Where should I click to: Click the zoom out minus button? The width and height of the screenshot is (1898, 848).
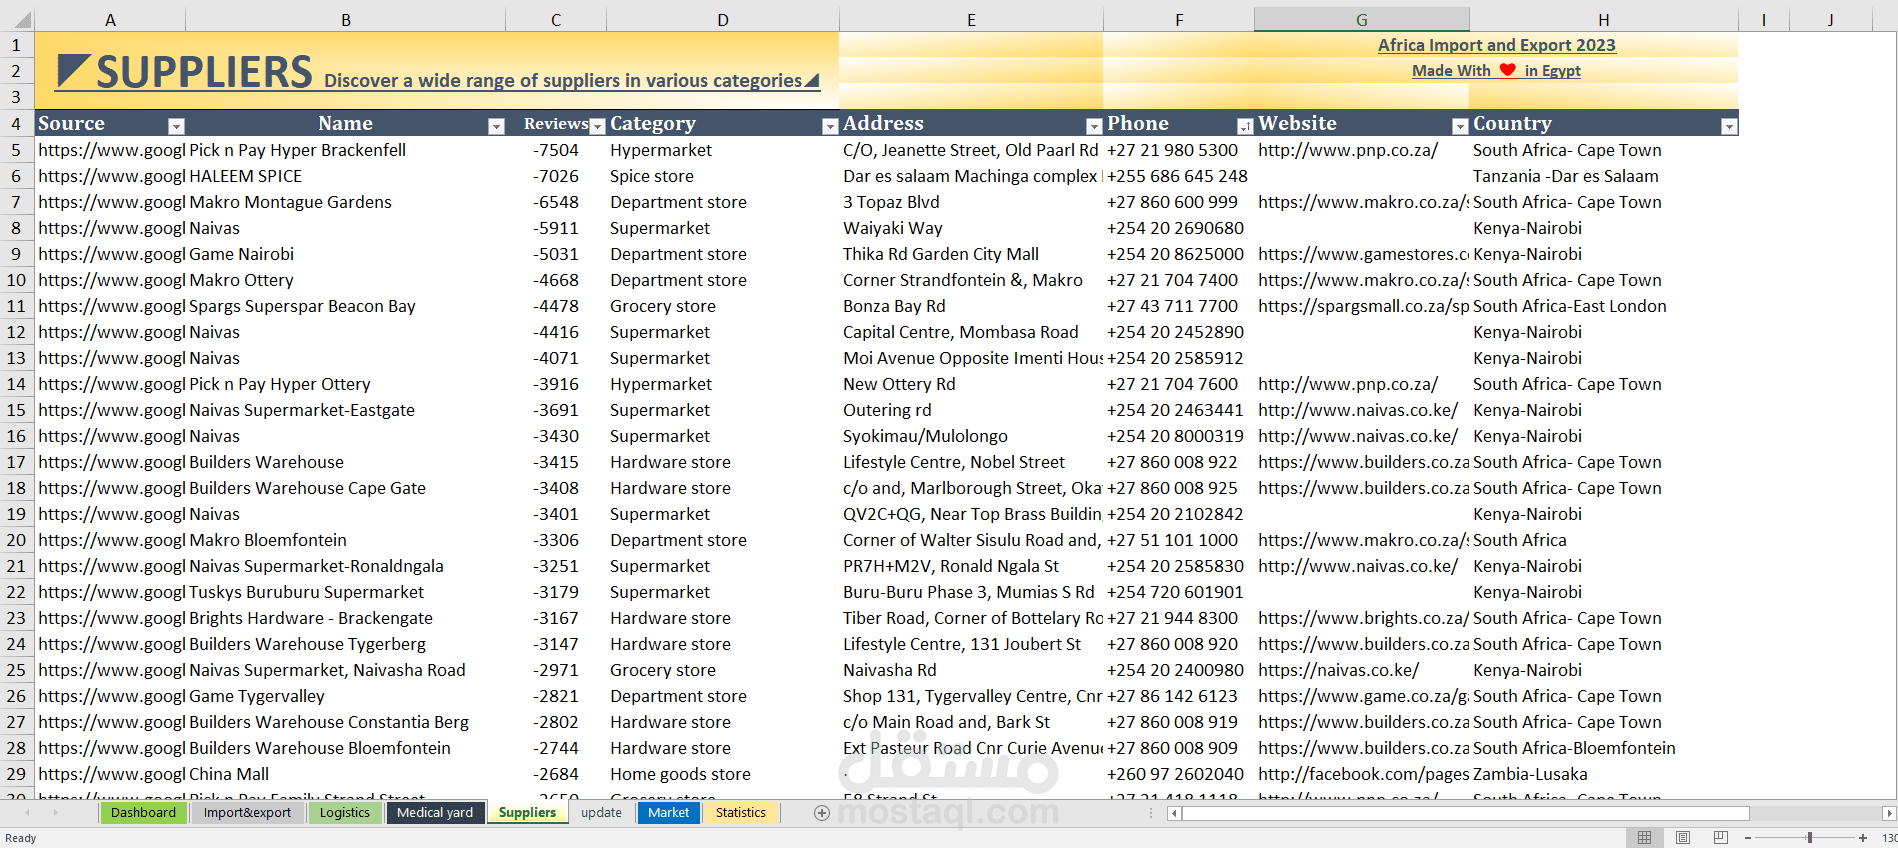(x=1747, y=838)
